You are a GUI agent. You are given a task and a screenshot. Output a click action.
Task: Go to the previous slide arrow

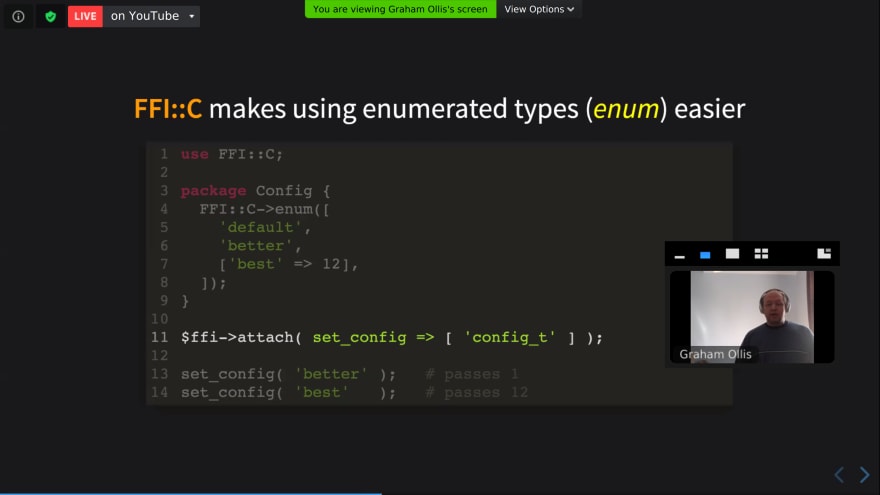839,475
